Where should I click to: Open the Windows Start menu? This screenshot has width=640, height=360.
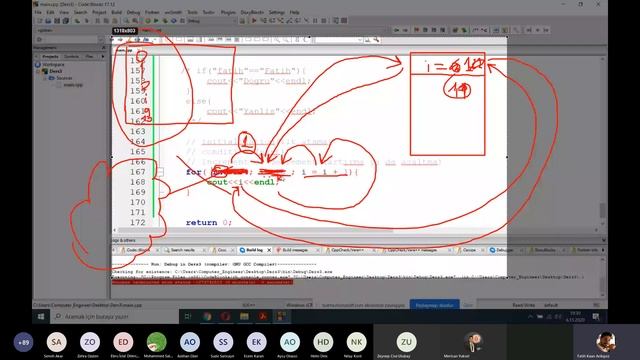(41, 316)
